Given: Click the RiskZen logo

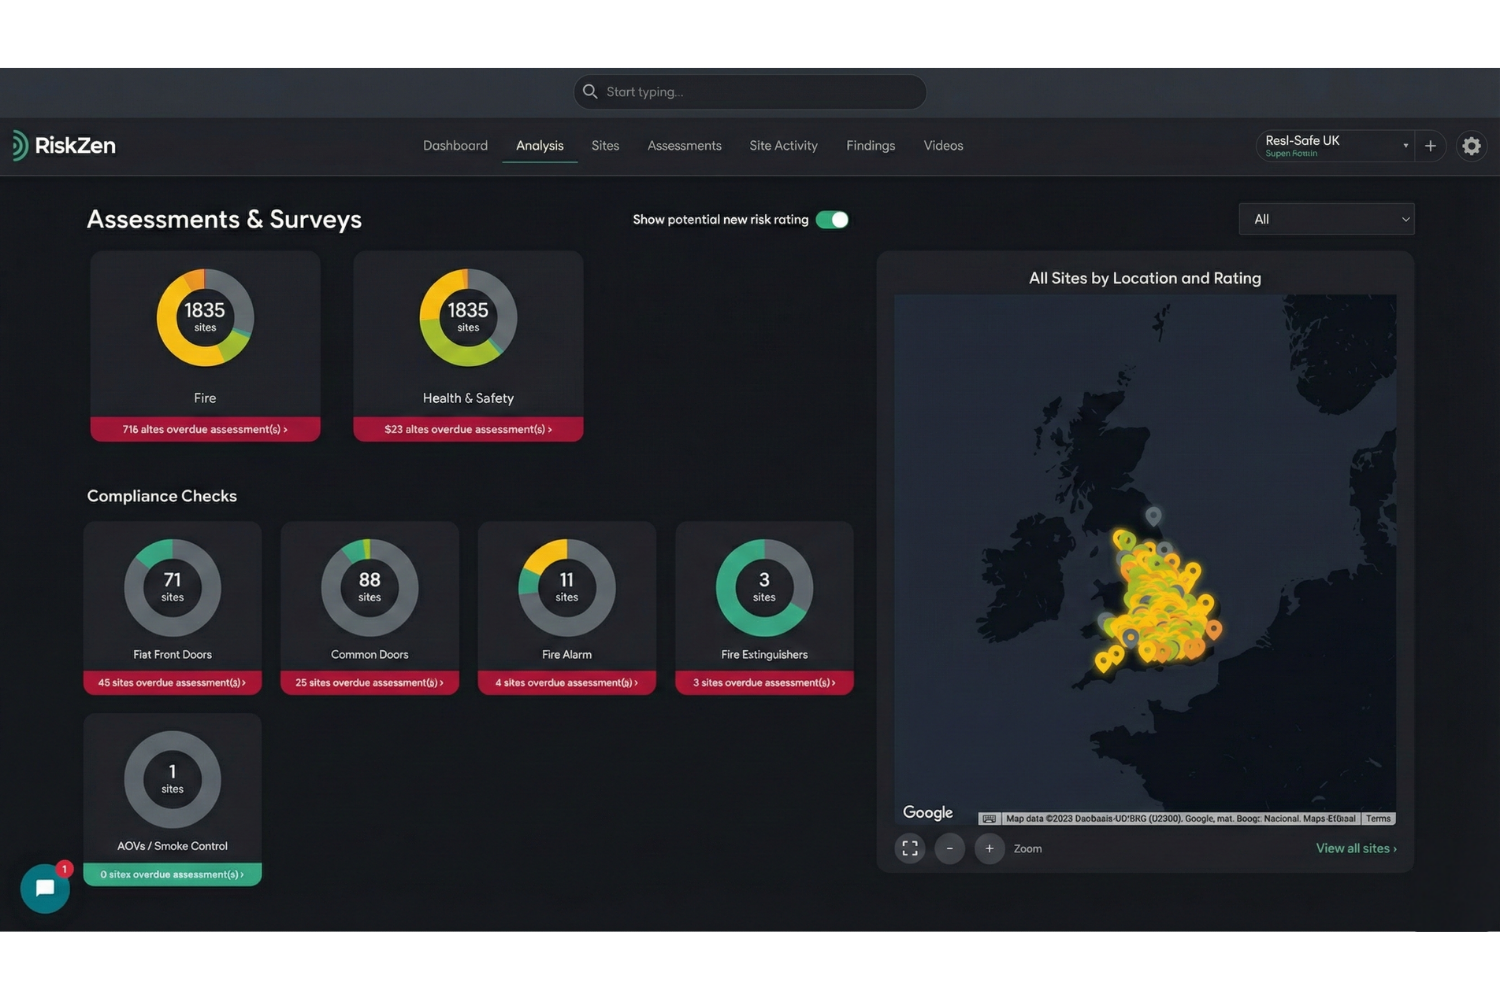Looking at the screenshot, I should [64, 145].
